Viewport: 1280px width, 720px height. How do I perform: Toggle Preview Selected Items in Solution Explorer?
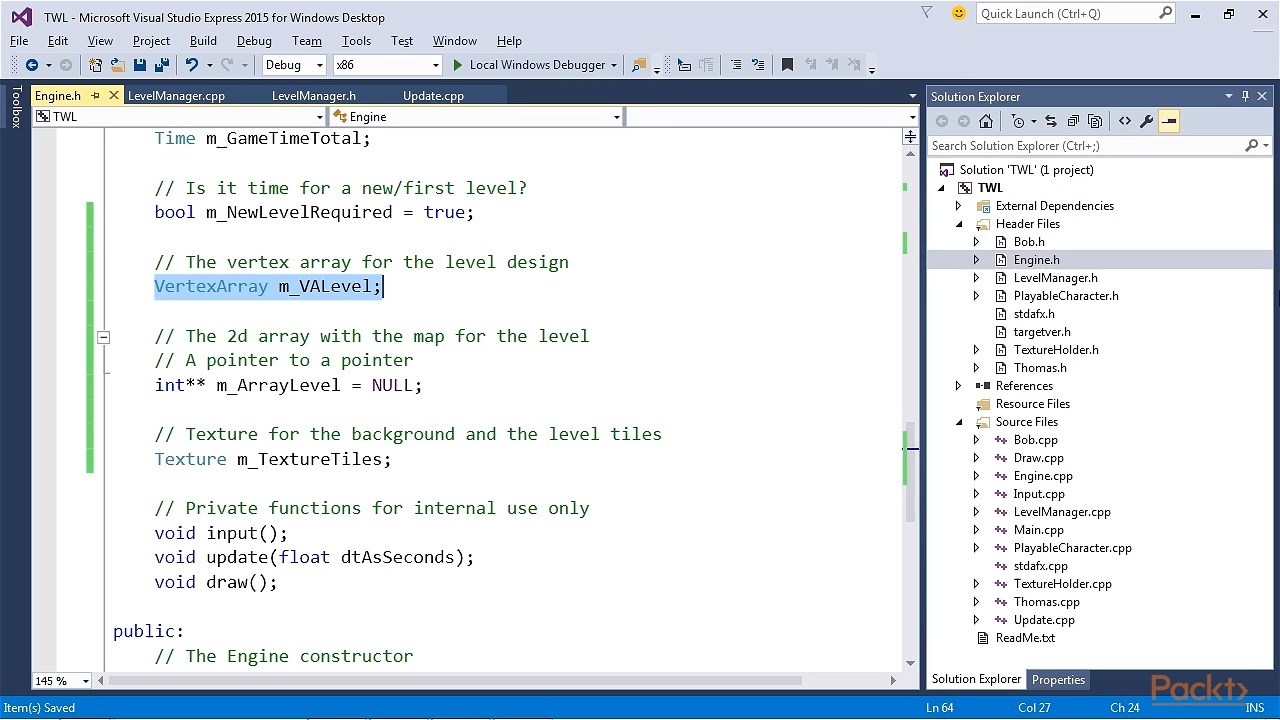tap(1169, 121)
